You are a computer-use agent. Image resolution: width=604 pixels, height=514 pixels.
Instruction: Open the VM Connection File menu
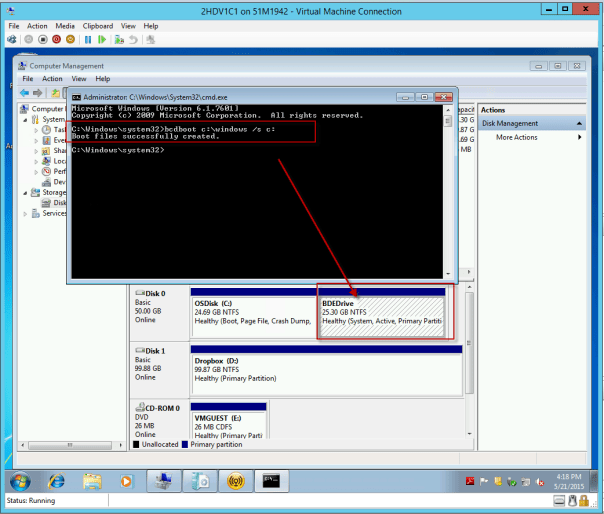14,26
